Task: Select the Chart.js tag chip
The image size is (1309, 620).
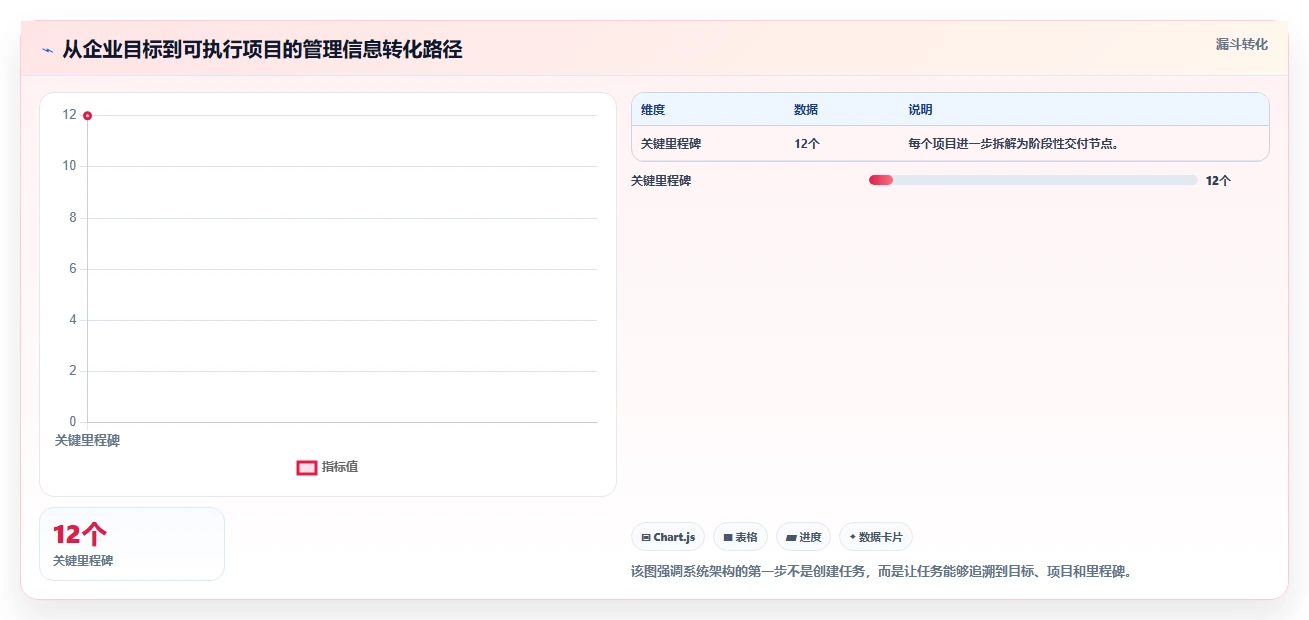Action: [668, 537]
